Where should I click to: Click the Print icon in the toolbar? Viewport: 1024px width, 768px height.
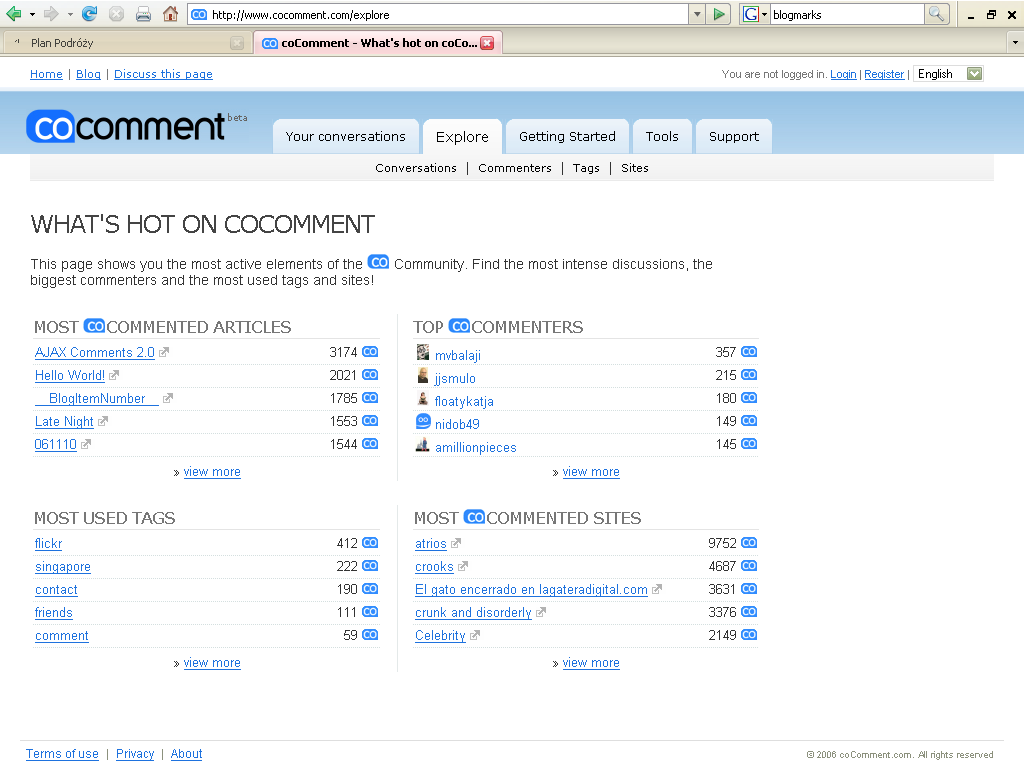(143, 14)
